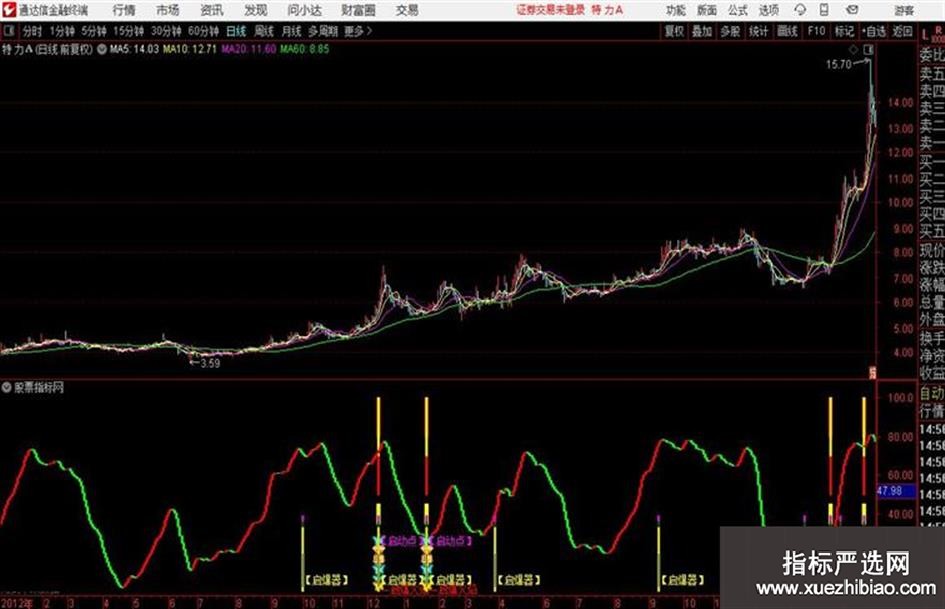This screenshot has width=945, height=609.
Task: Open the mobile phone icon
Action: [x=824, y=10]
